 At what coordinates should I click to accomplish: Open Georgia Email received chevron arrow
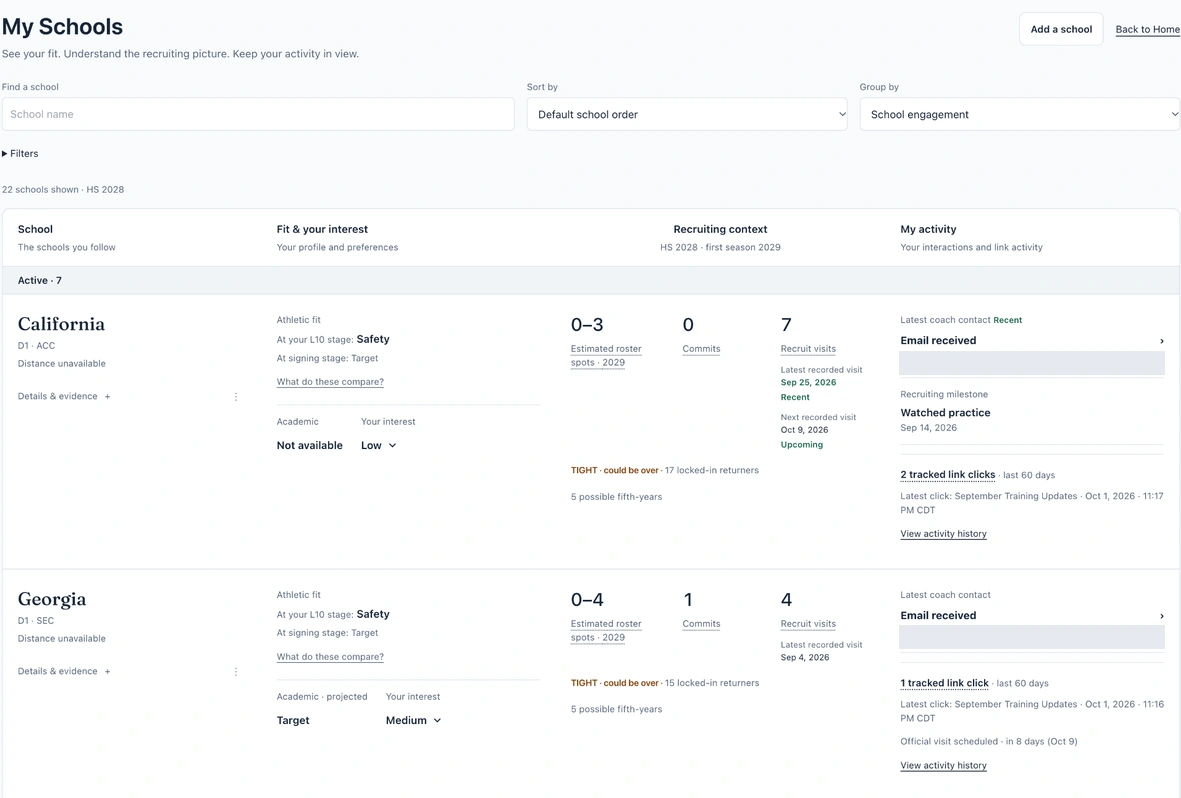pyautogui.click(x=1161, y=616)
